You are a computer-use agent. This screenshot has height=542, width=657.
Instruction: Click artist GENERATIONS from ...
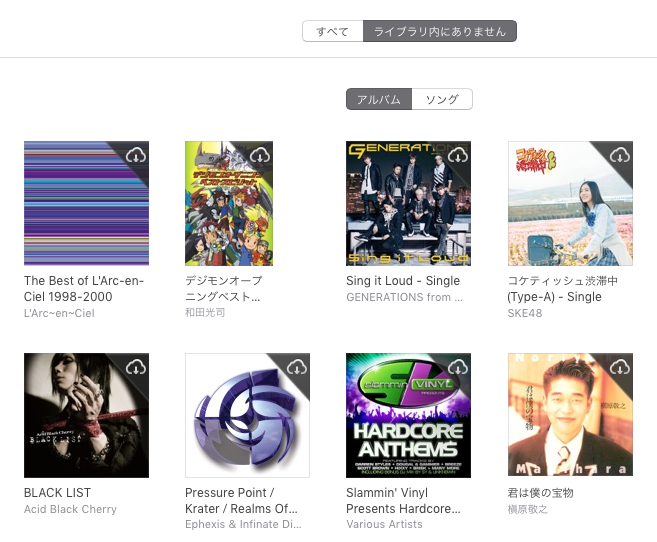tap(404, 297)
